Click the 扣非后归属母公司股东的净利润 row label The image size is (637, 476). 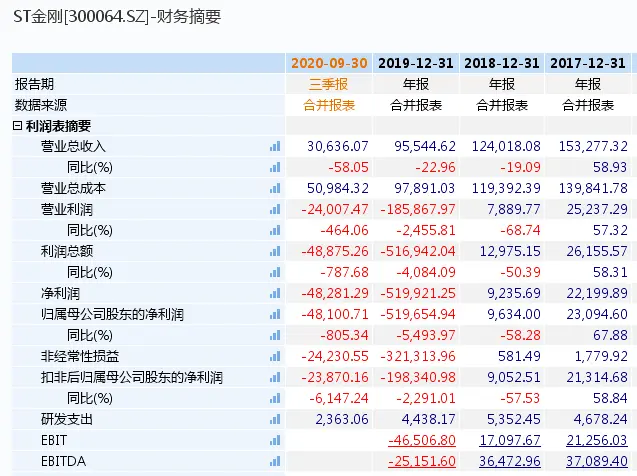[x=132, y=377]
